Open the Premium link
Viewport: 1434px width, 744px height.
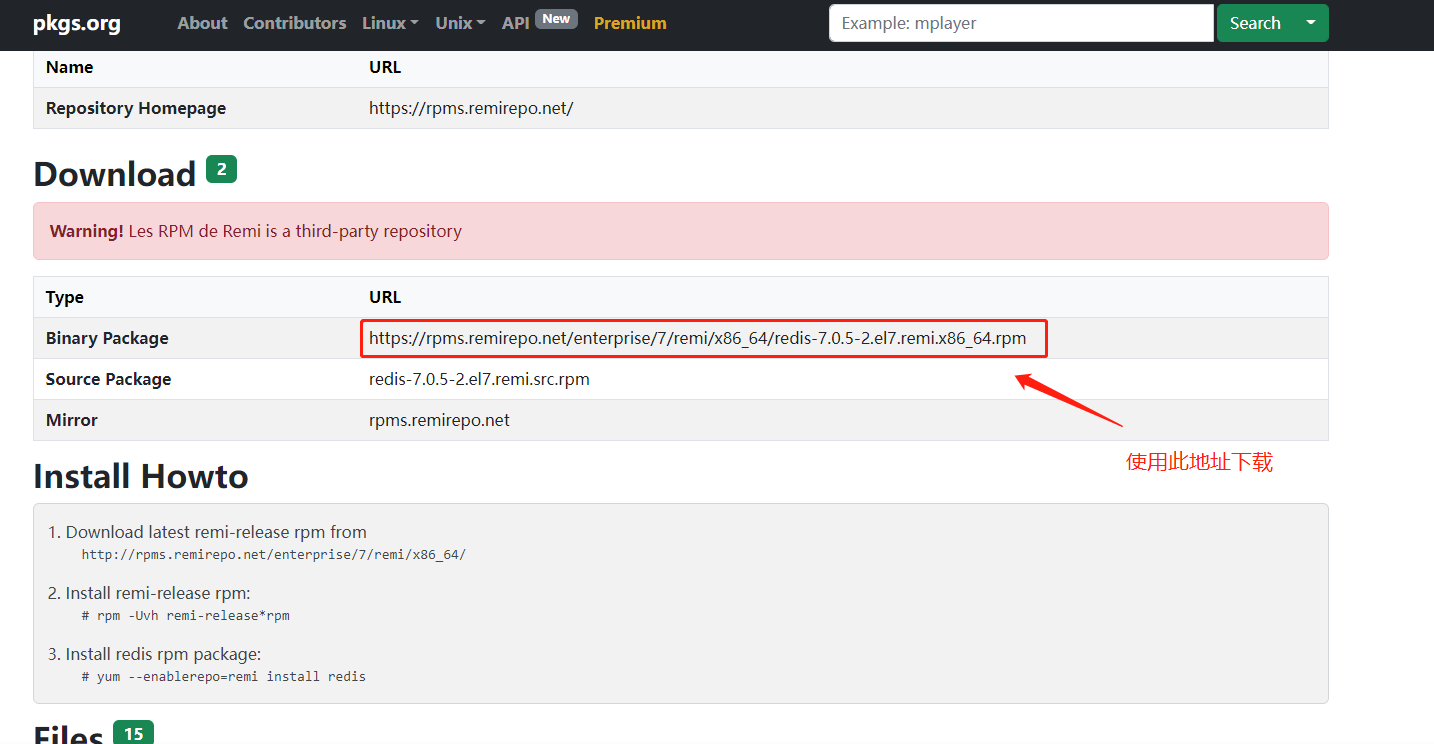pos(630,23)
